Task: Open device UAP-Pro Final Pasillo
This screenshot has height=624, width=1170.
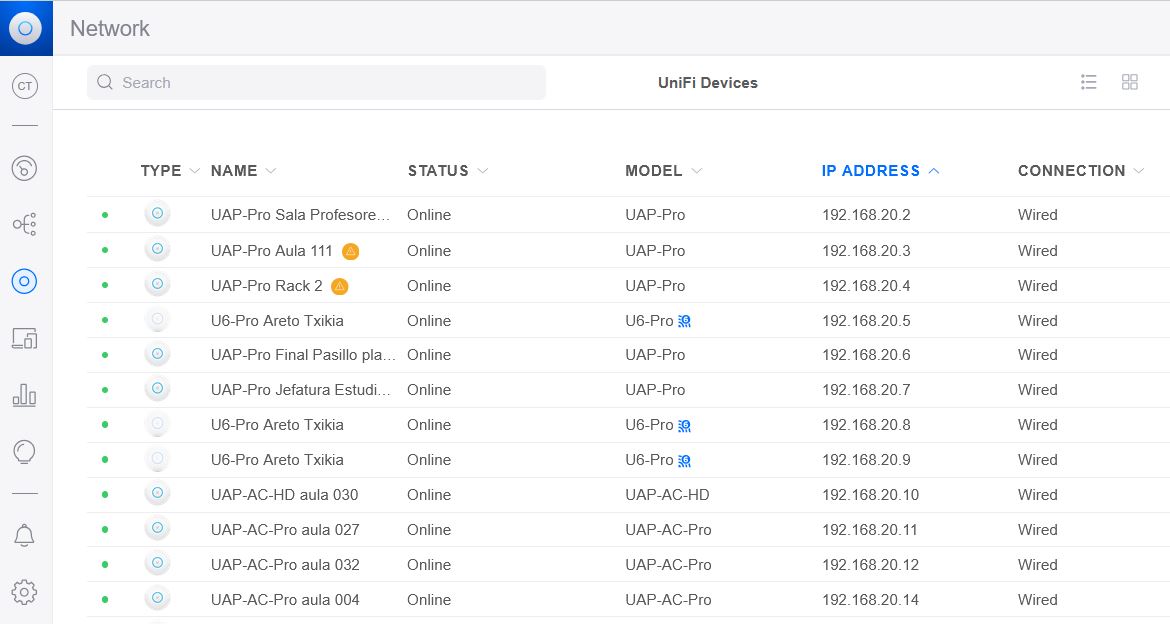Action: (303, 355)
